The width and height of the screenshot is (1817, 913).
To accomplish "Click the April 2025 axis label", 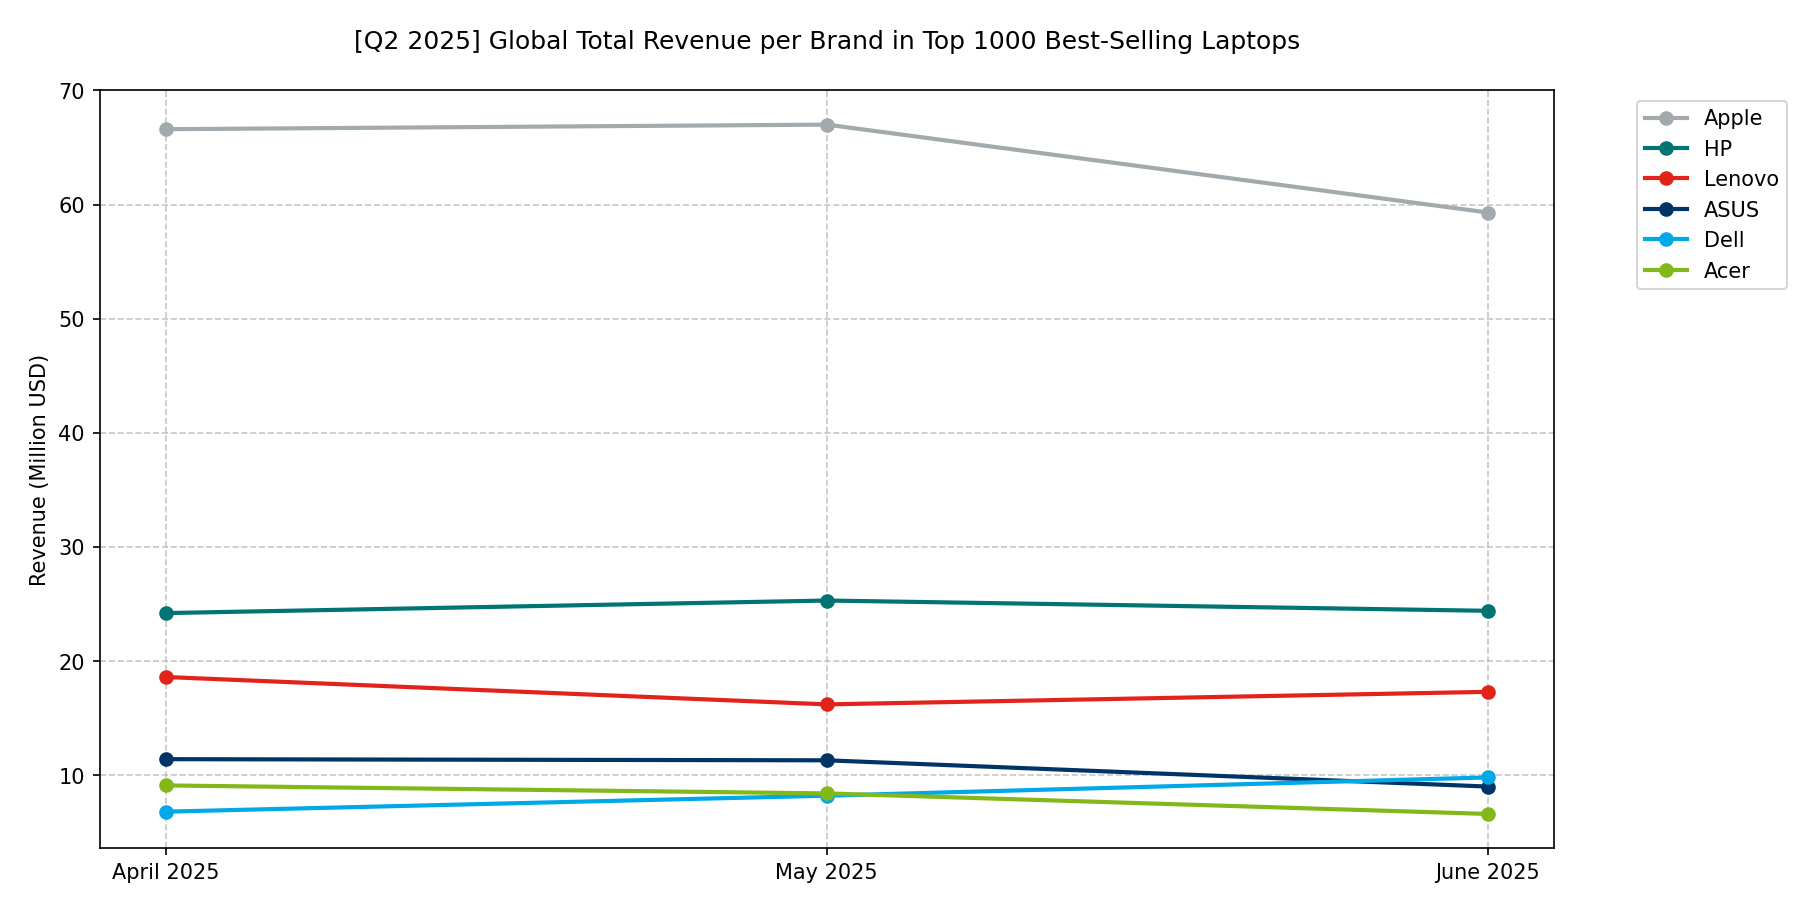I will point(166,872).
